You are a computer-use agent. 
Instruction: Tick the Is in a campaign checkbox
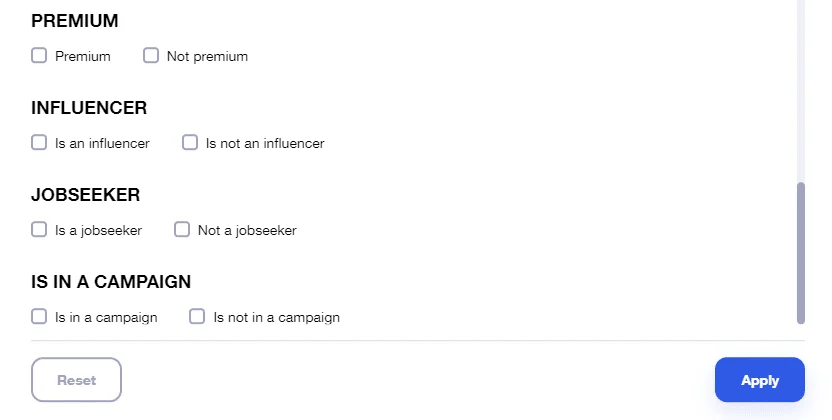pyautogui.click(x=39, y=316)
